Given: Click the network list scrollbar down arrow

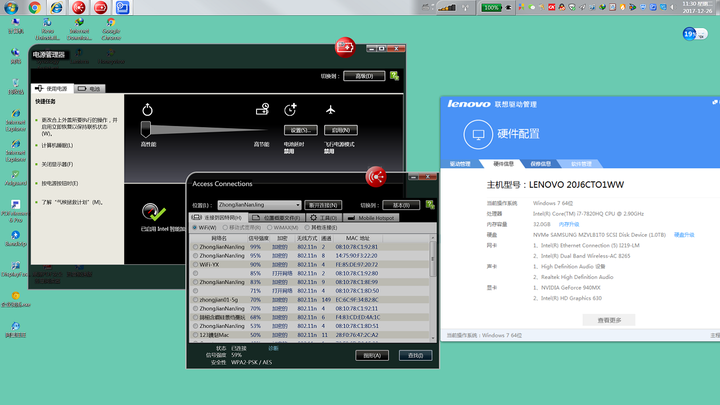Looking at the screenshot, I should (433, 338).
